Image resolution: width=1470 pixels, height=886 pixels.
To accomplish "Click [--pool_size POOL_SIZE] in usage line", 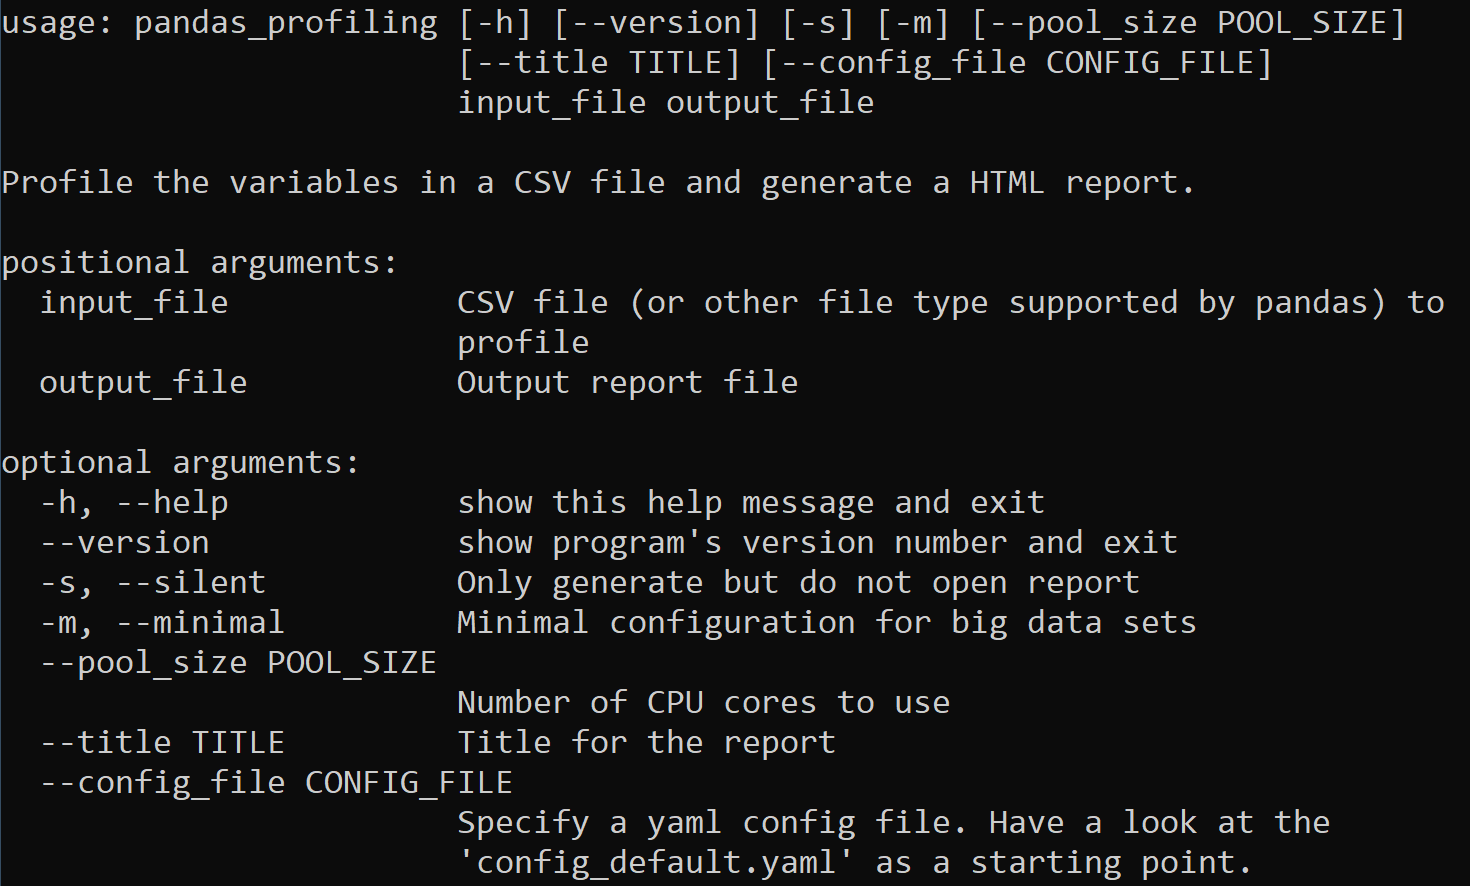I will pyautogui.click(x=1189, y=23).
